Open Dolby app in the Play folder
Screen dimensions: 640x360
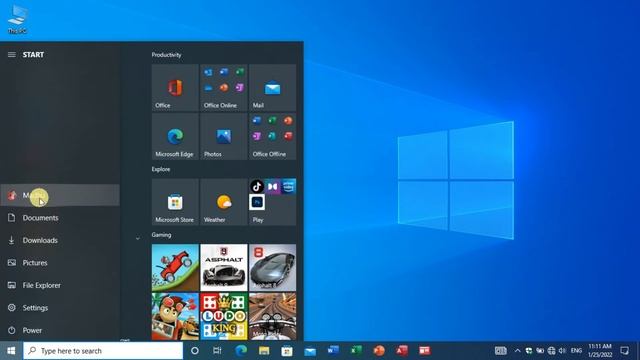272,187
